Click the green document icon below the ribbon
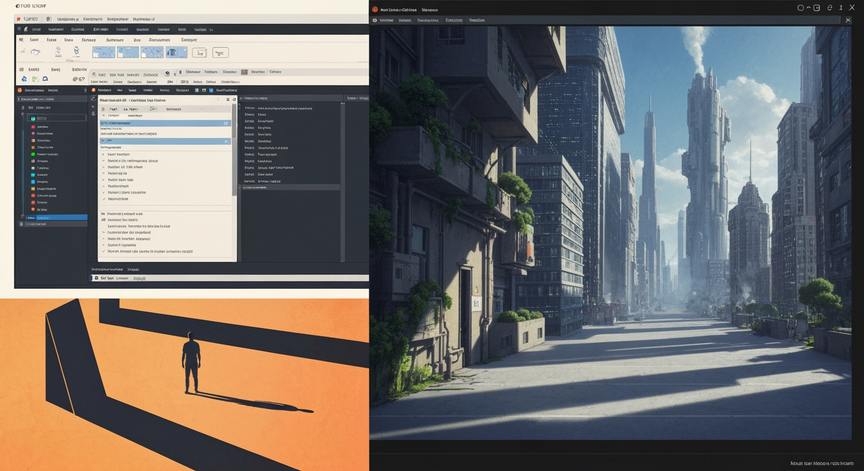 point(35,79)
